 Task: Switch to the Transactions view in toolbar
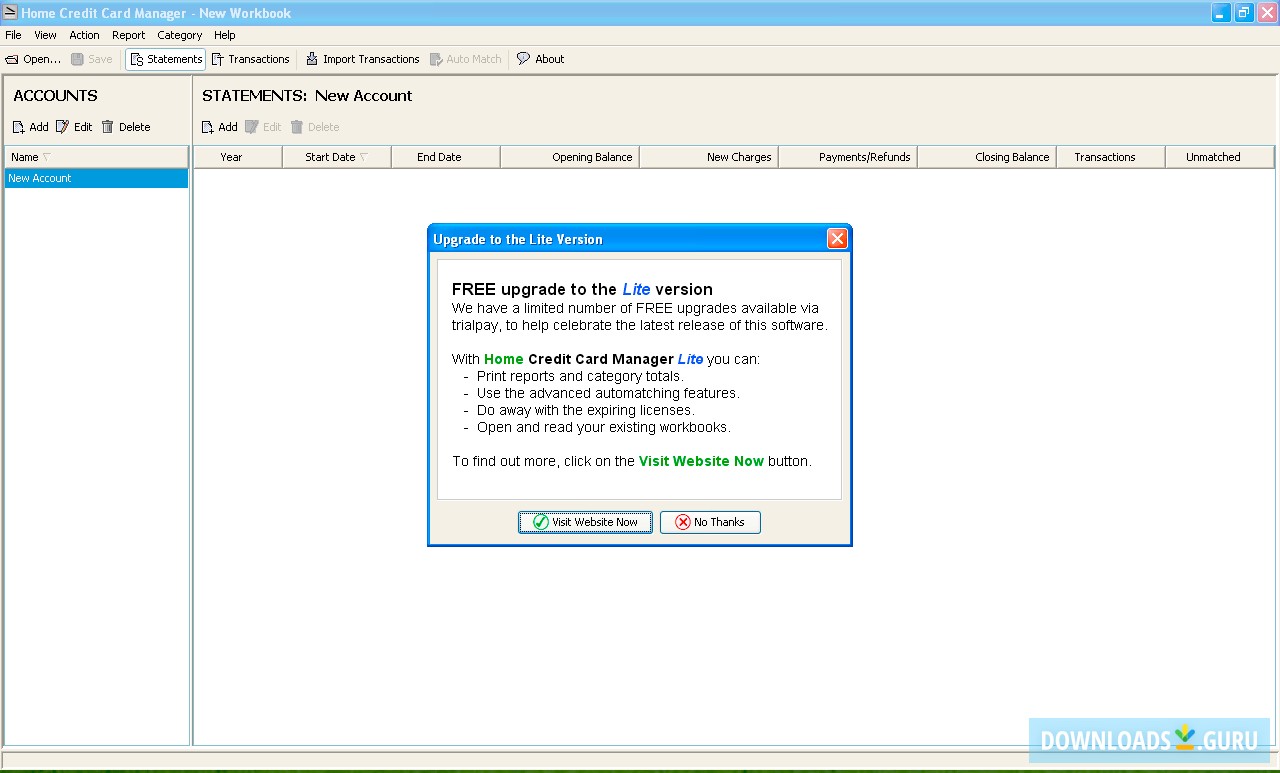pyautogui.click(x=250, y=59)
